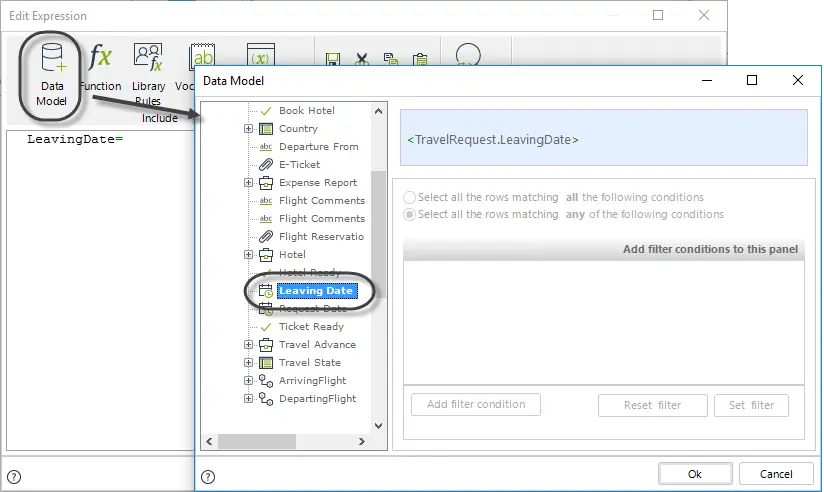Close the Data Model dialog

tap(798, 80)
